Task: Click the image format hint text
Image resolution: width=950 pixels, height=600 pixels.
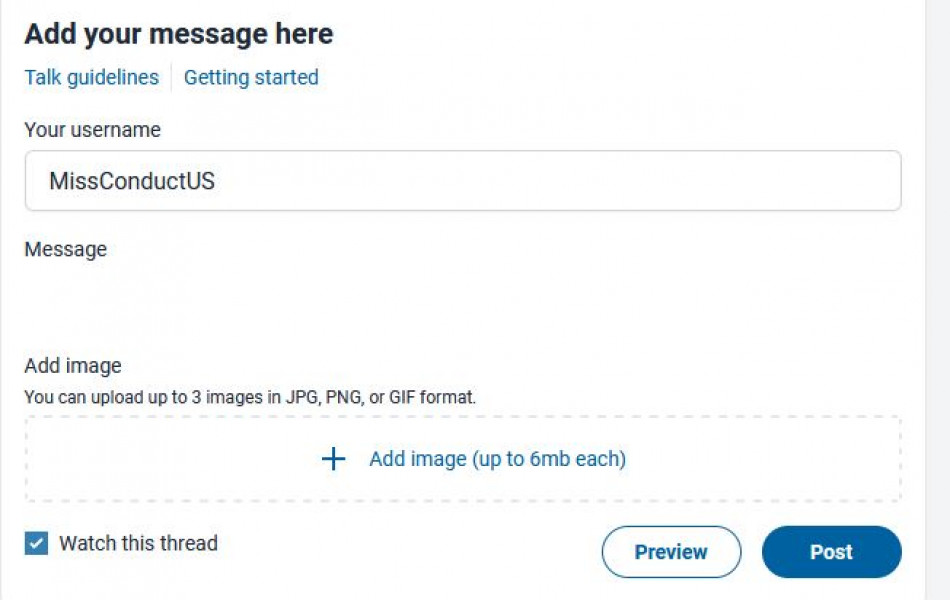Action: 250,397
